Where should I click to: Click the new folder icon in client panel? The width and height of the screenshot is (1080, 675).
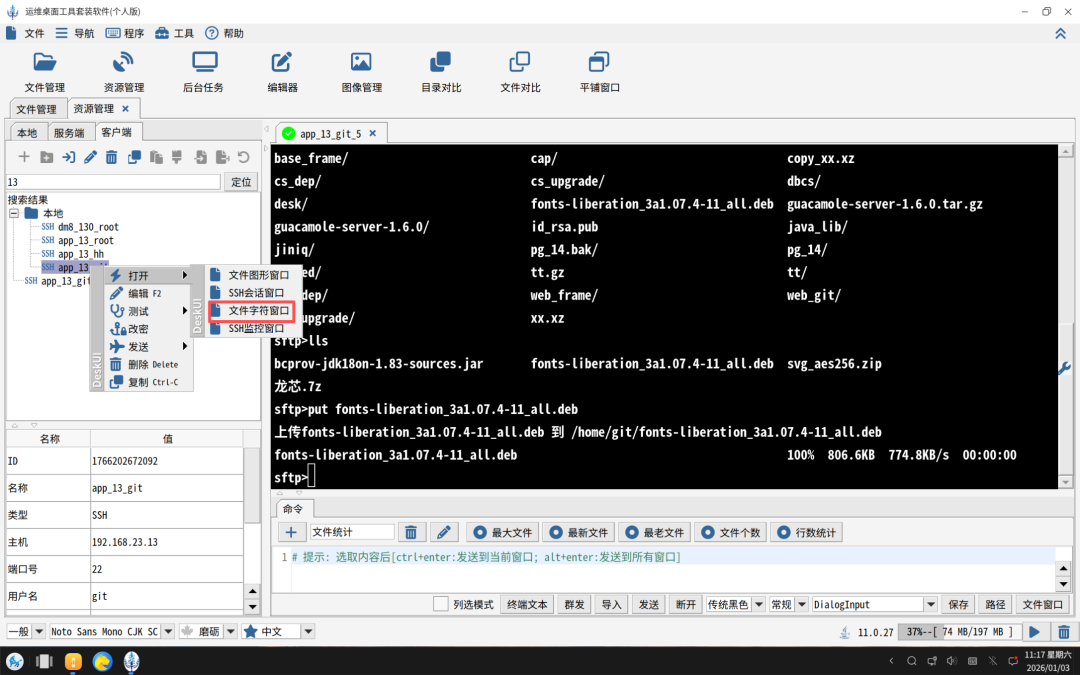[46, 157]
